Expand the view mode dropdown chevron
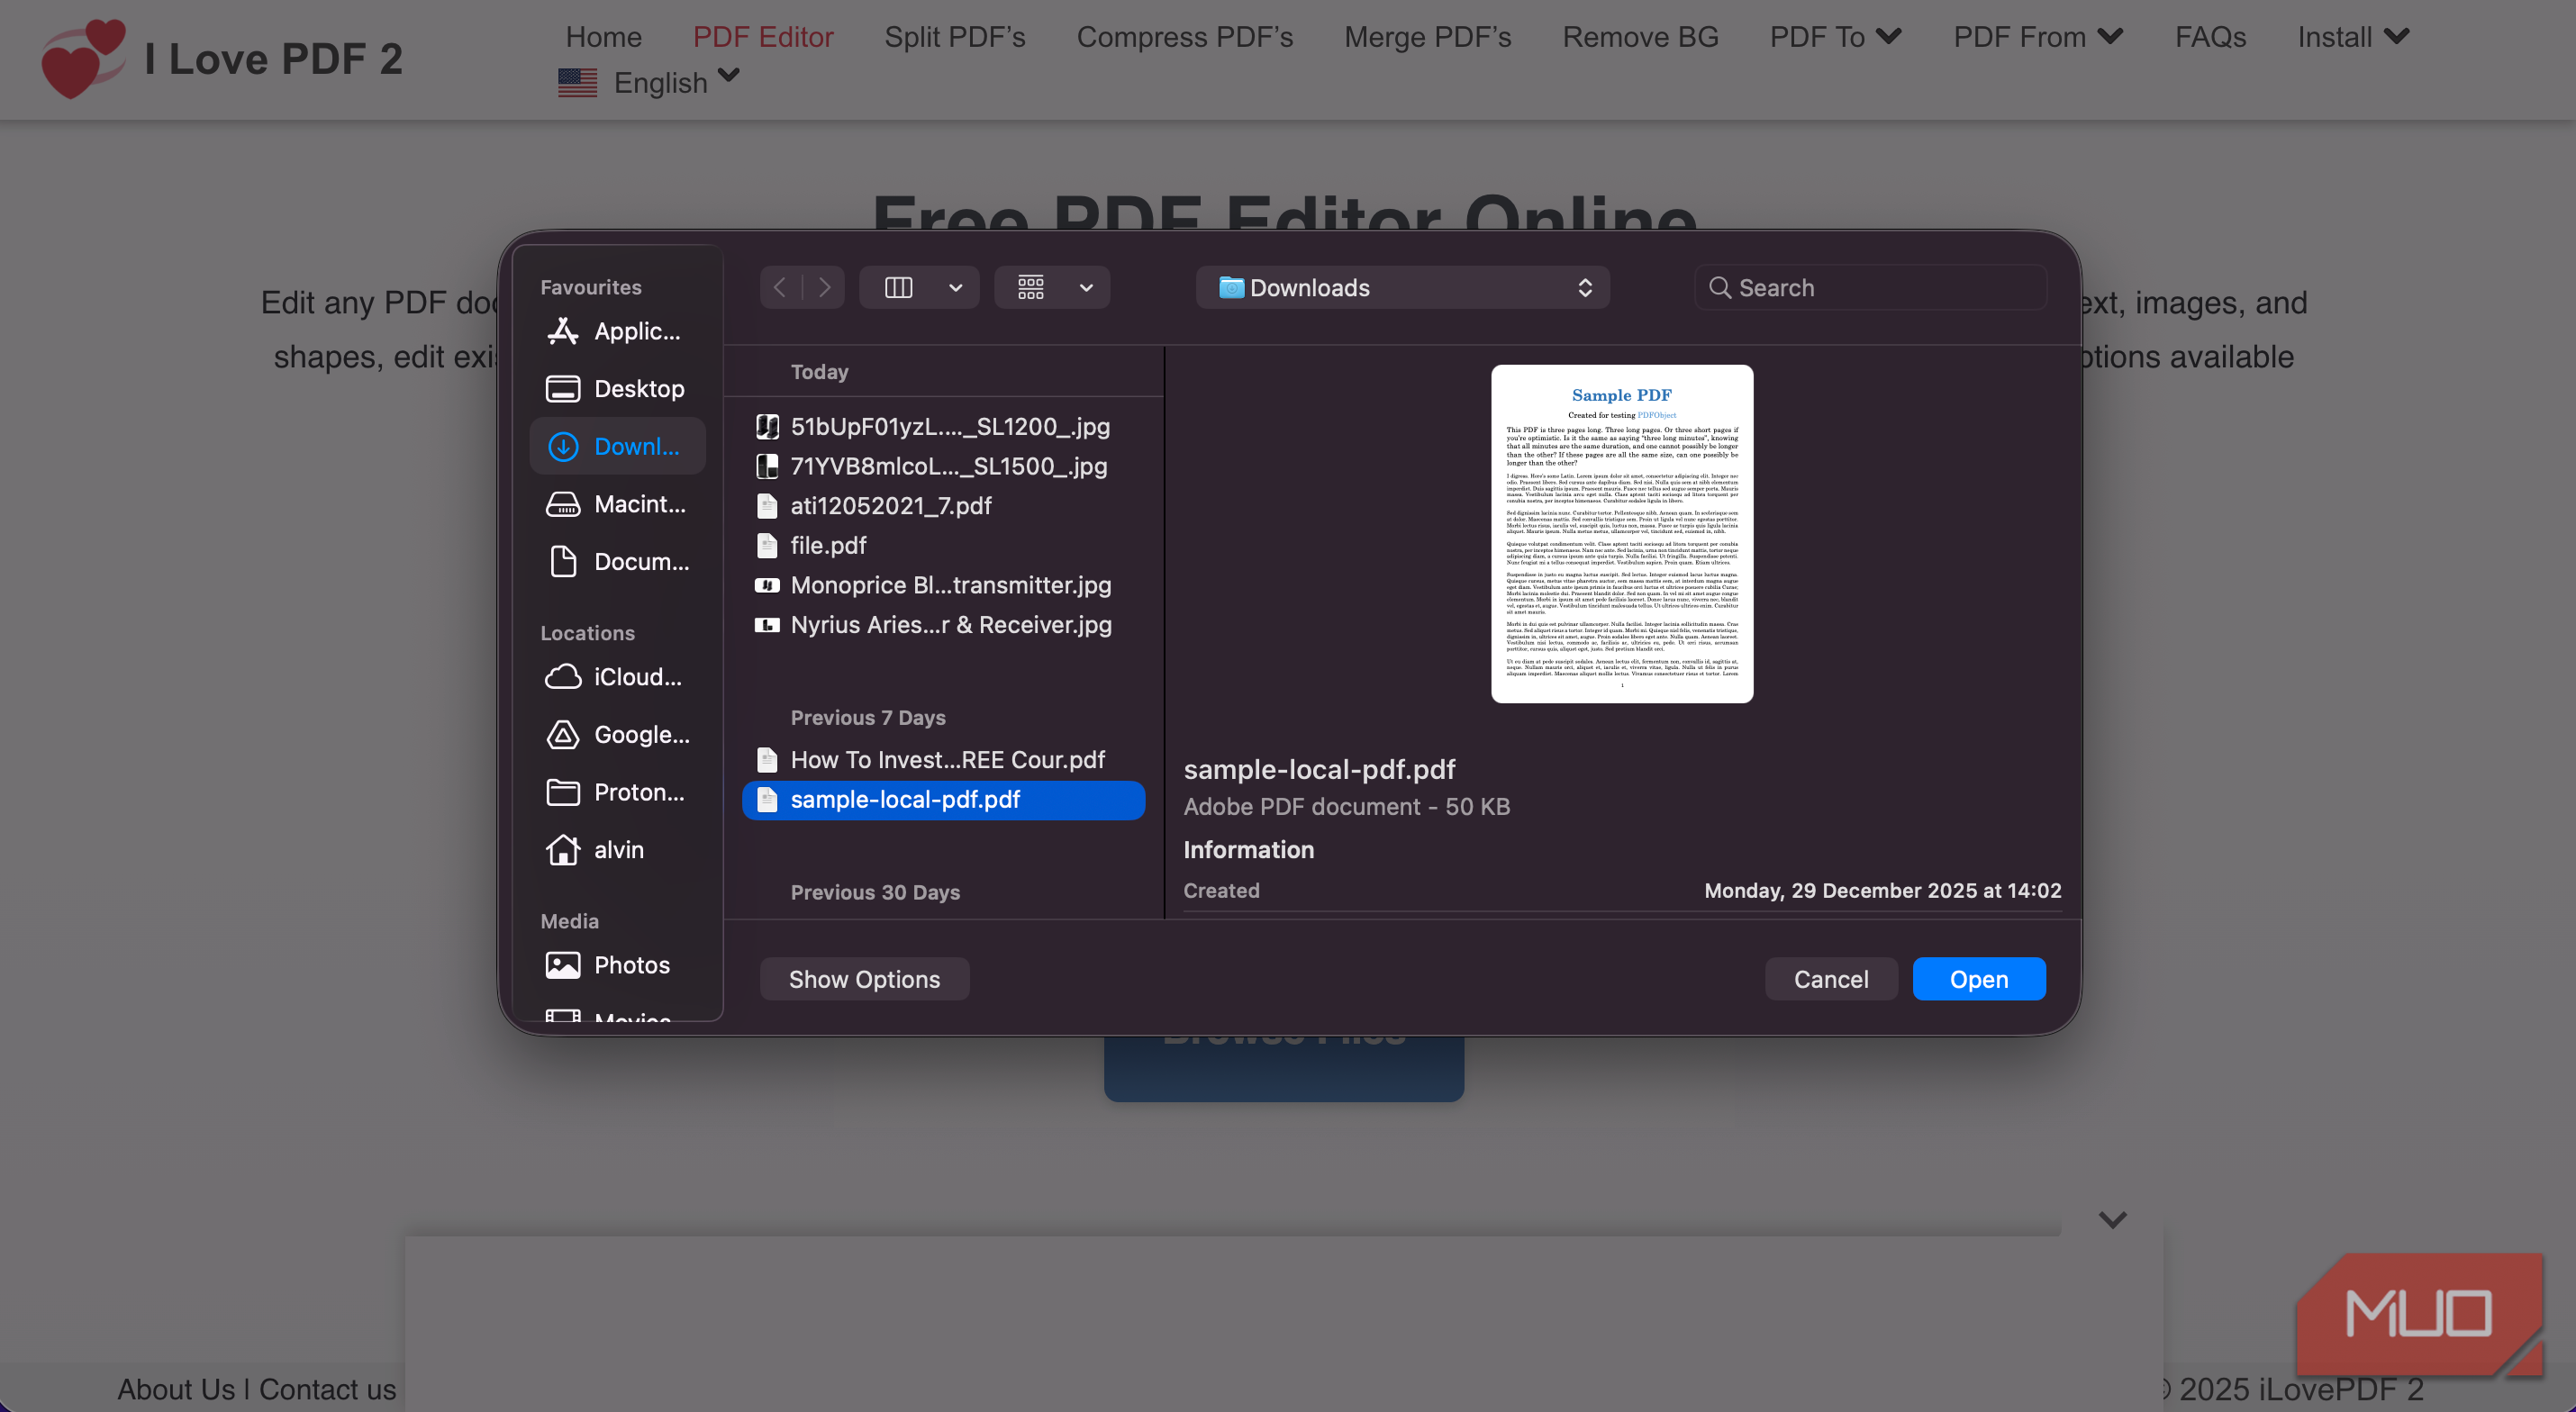 click(x=956, y=288)
